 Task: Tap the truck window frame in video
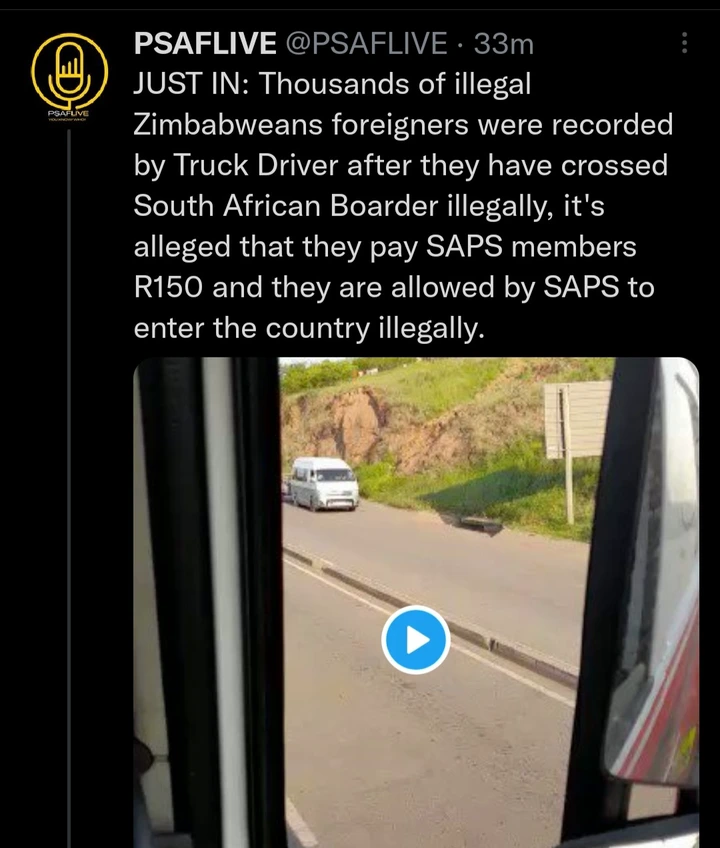[x=208, y=602]
